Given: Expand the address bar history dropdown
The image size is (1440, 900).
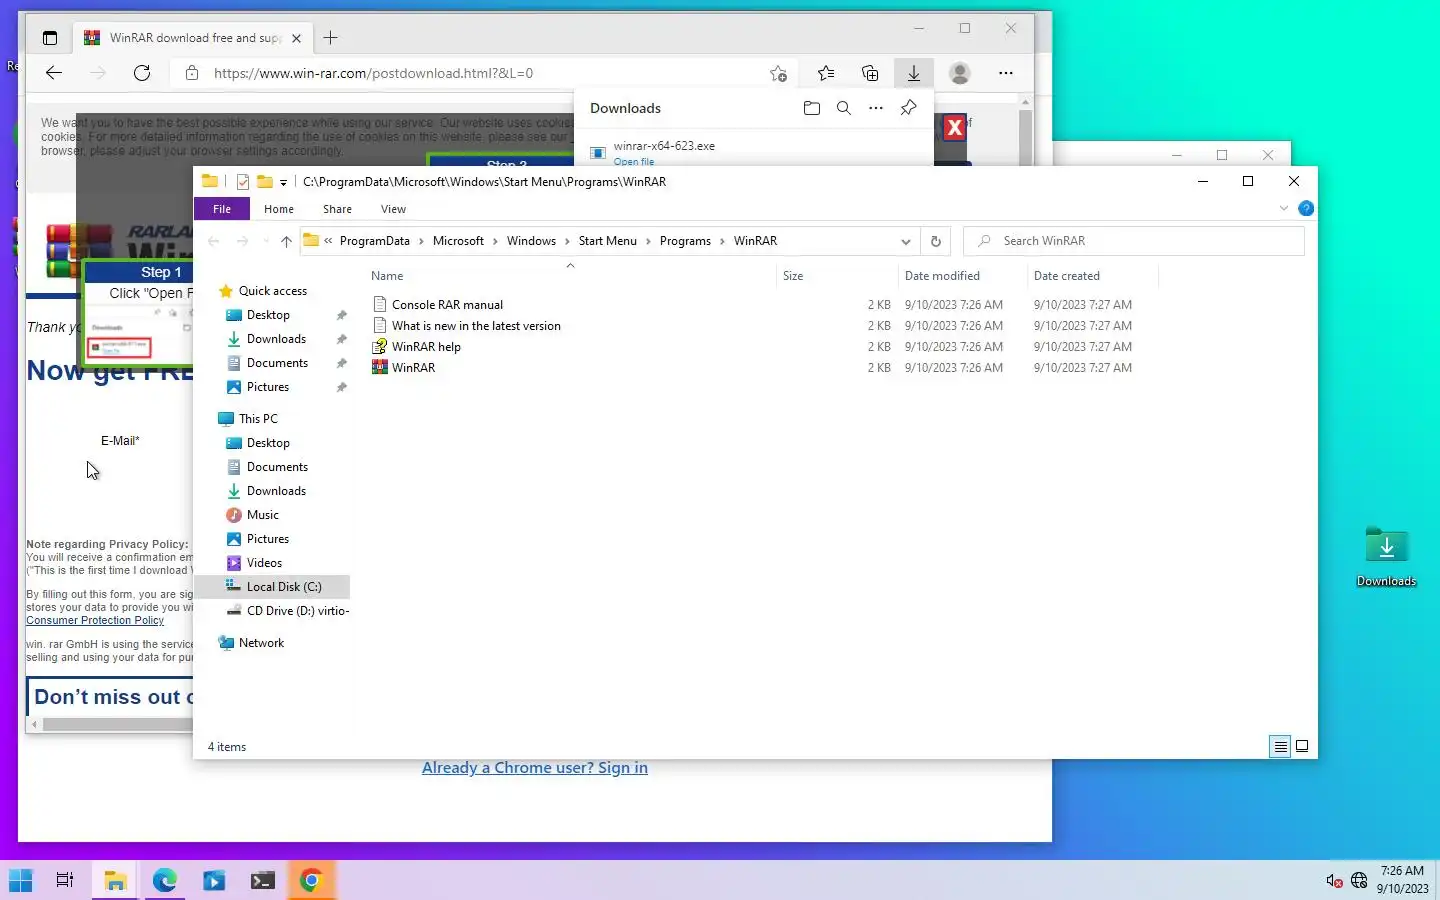Looking at the screenshot, I should tap(905, 241).
